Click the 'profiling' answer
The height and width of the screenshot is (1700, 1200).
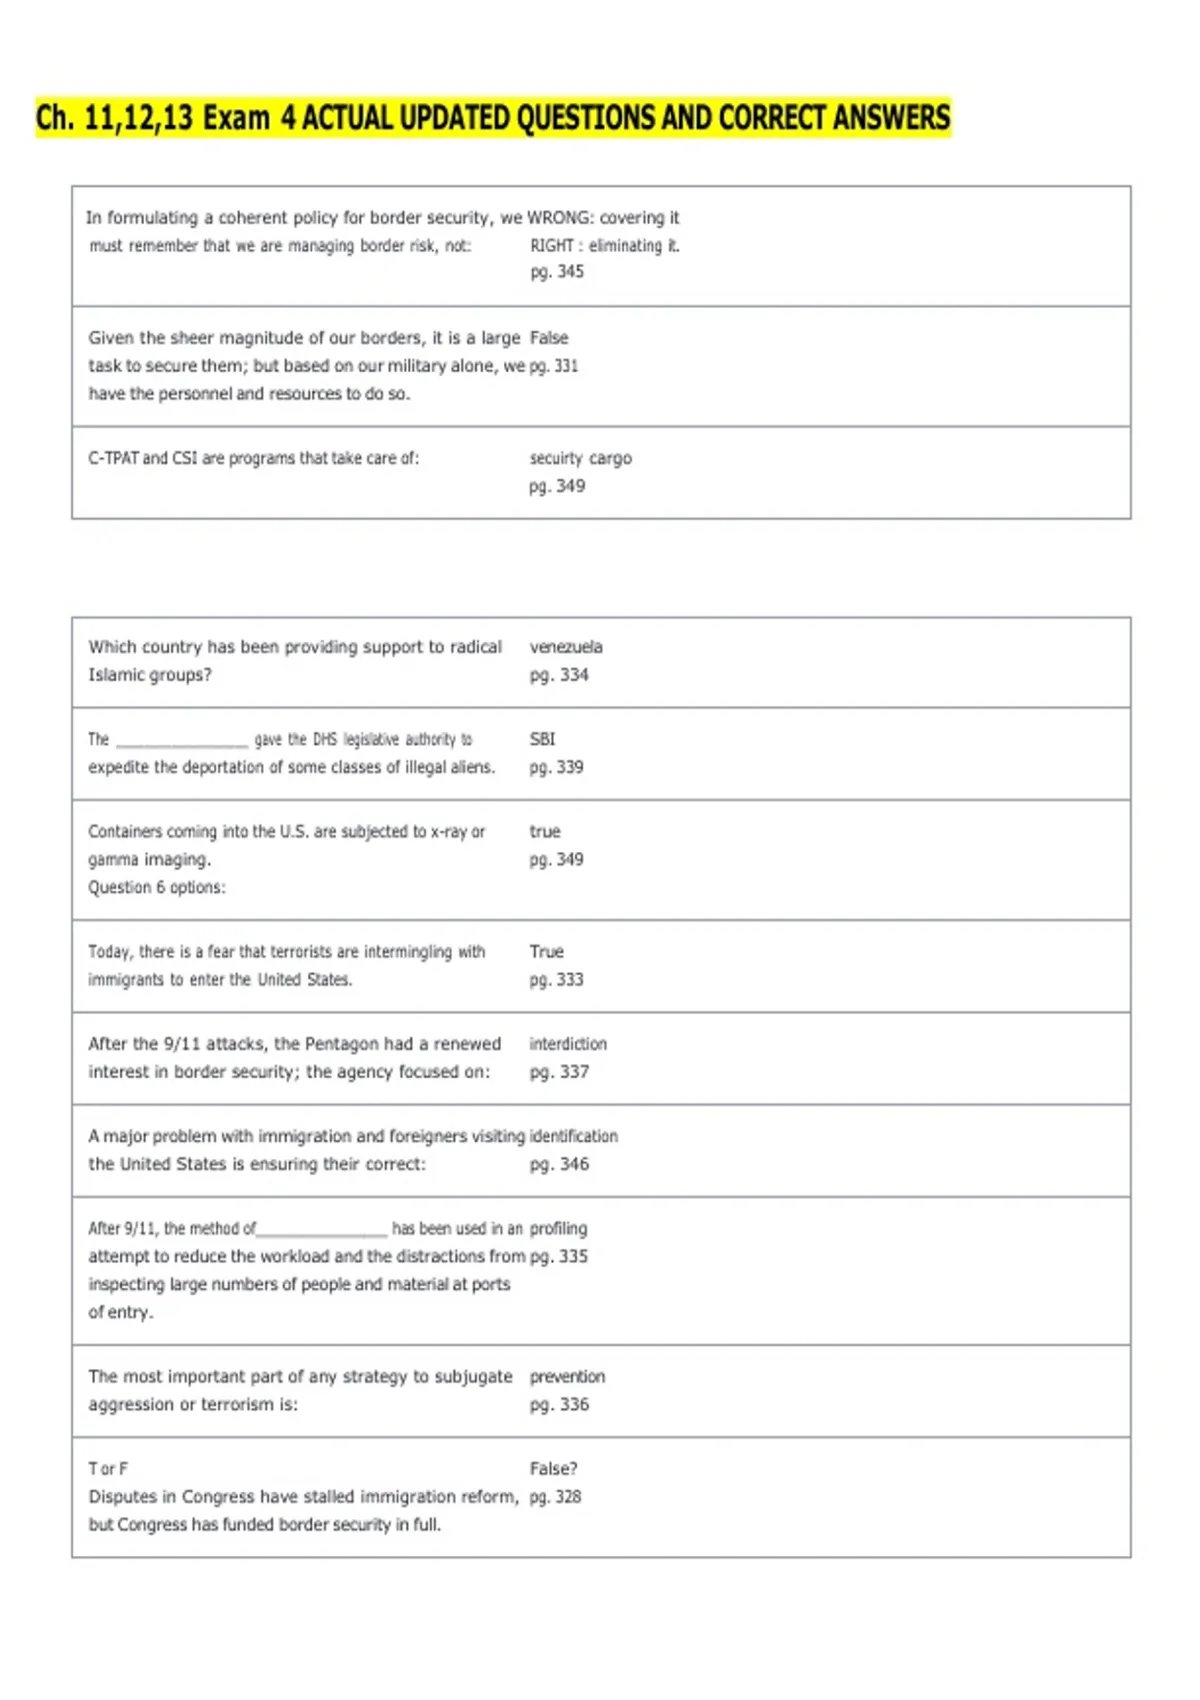[x=558, y=1228]
